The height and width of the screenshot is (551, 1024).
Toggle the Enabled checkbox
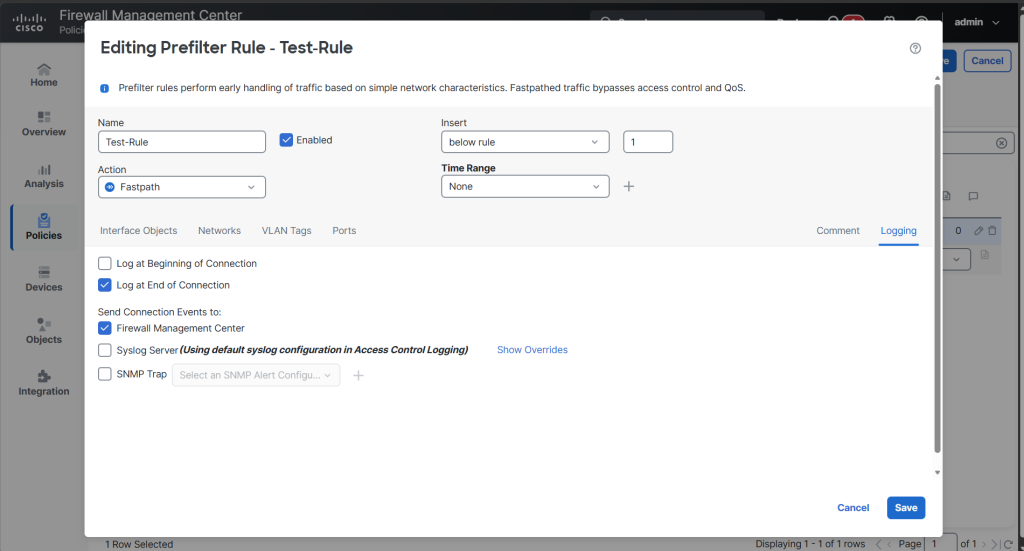tap(286, 140)
